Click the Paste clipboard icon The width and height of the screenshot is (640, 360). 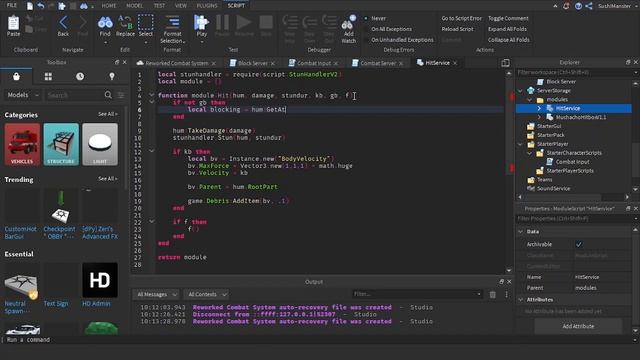pyautogui.click(x=13, y=23)
